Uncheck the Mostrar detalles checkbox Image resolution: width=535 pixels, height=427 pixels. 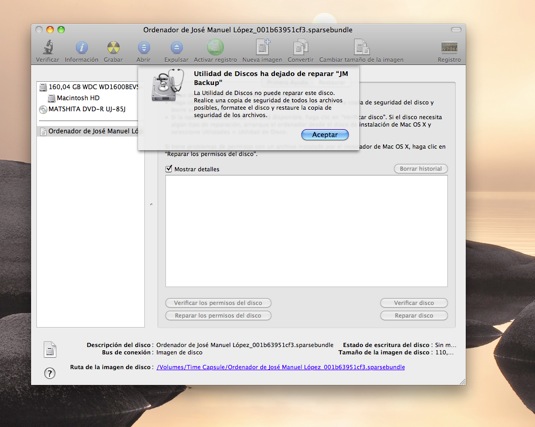point(169,169)
